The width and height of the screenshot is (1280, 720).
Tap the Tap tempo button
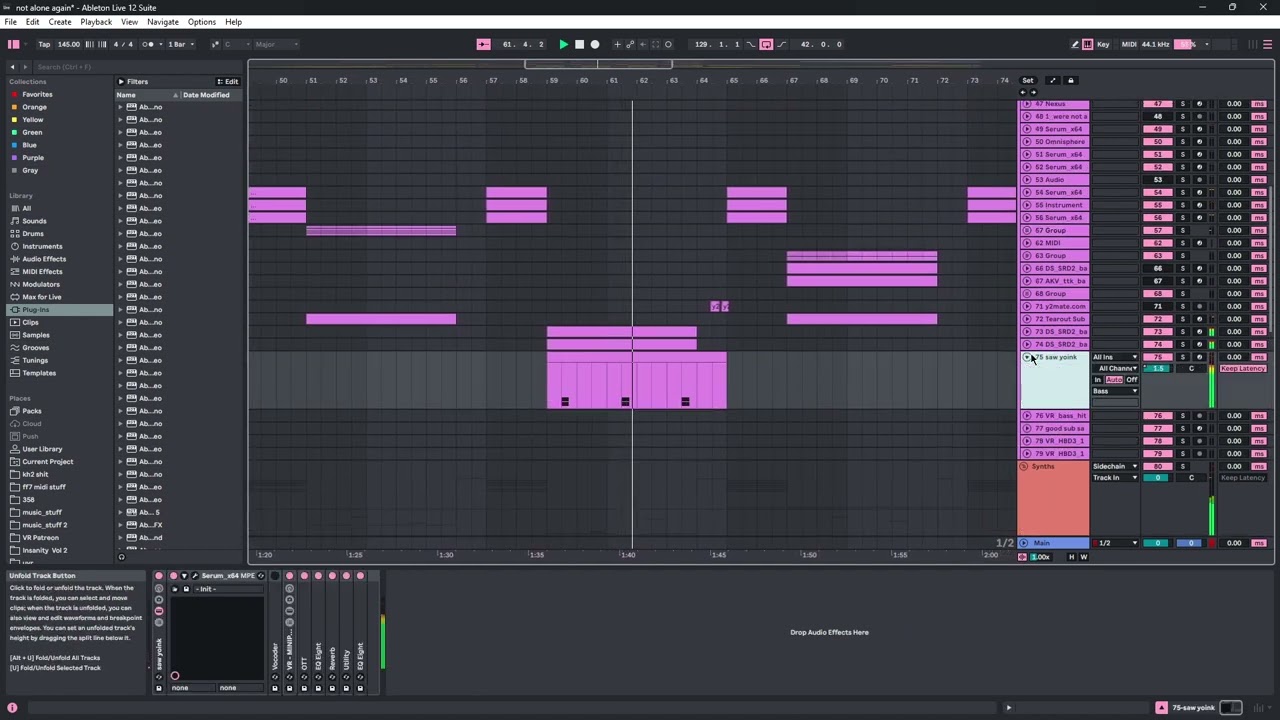click(x=44, y=44)
